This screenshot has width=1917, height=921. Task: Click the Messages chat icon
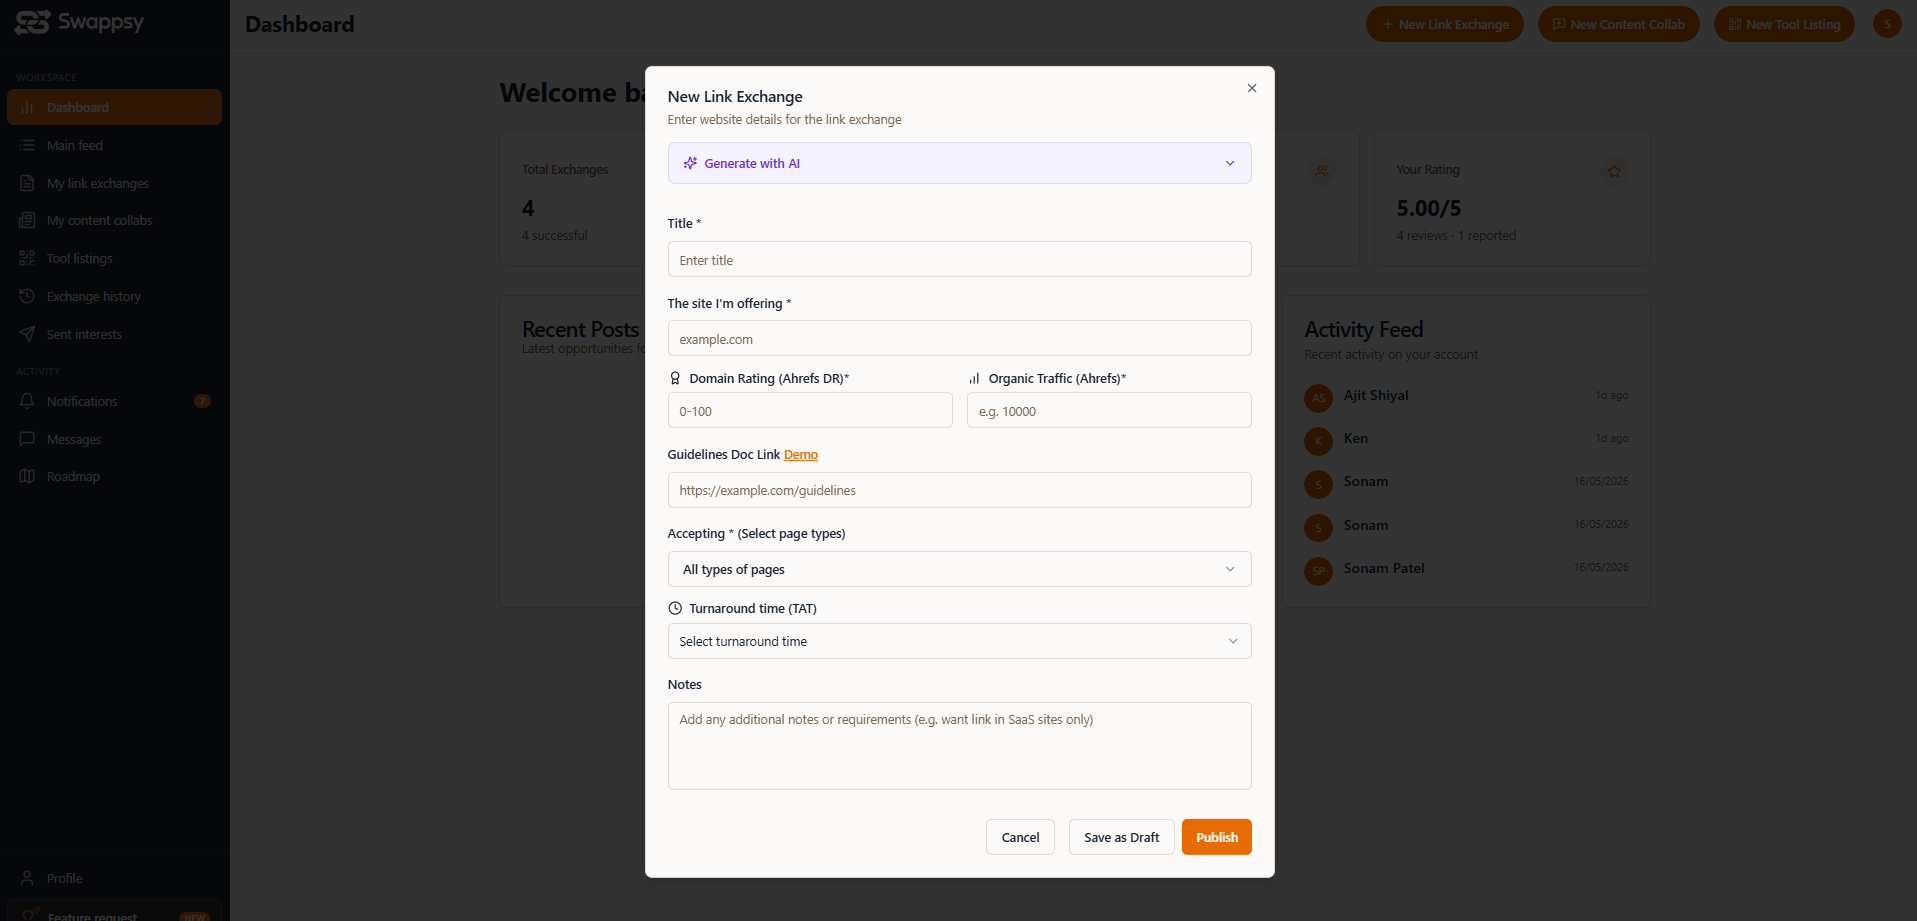[27, 439]
